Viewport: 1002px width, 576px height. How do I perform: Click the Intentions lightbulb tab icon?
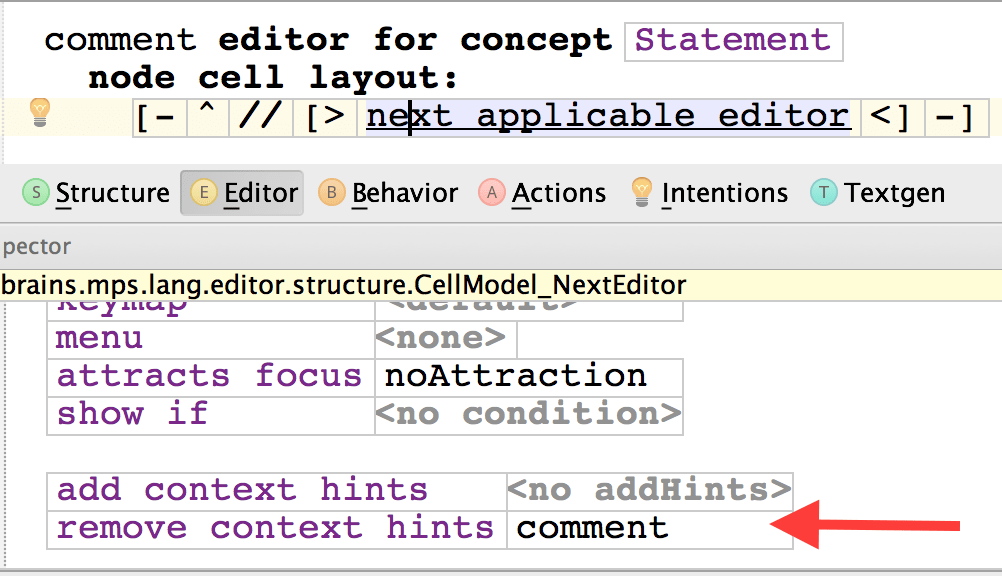pyautogui.click(x=642, y=191)
